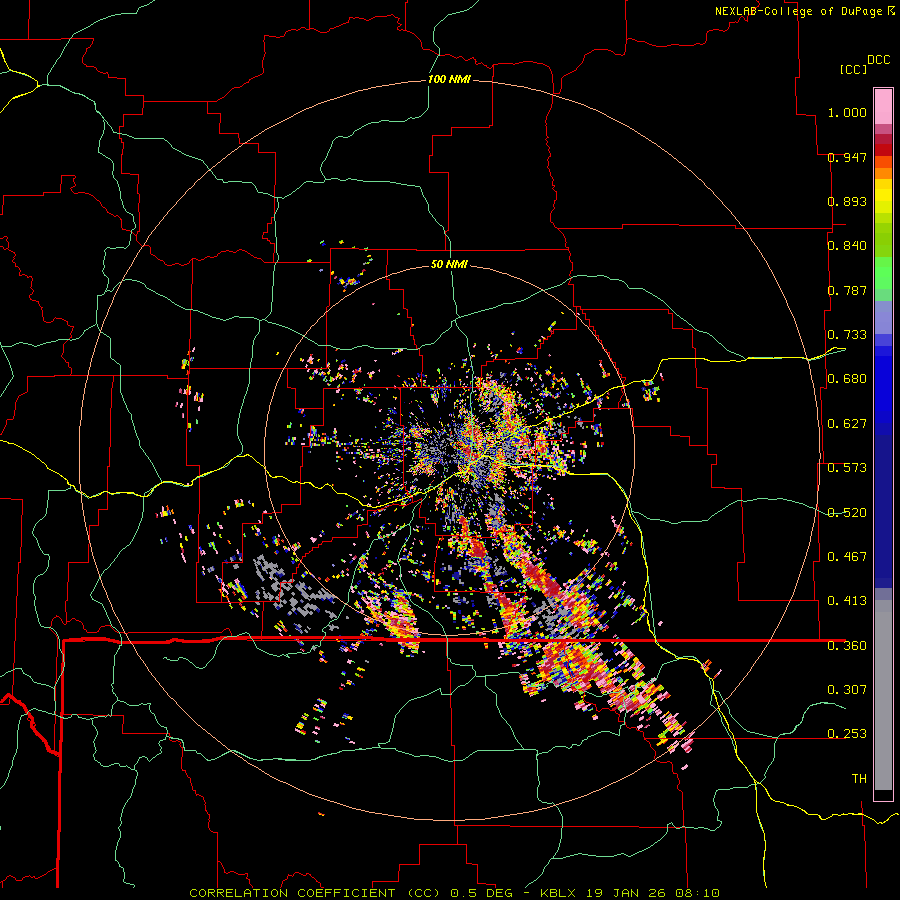Click the 19 JAN 26 date text
900x900 pixels.
coord(624,893)
